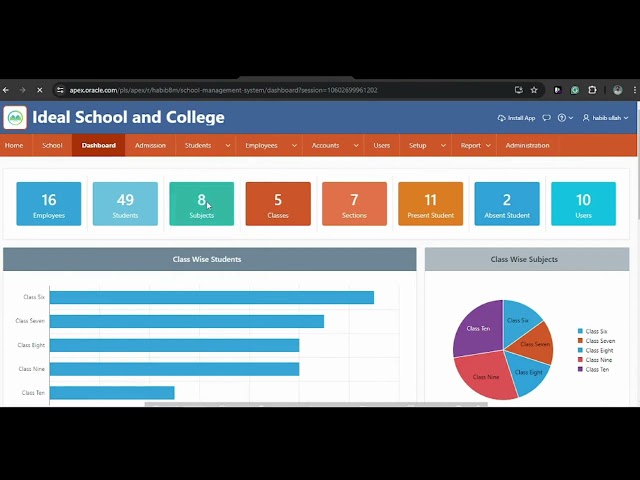Open the 16 Employees card
Screen dimensions: 640x480
point(49,204)
